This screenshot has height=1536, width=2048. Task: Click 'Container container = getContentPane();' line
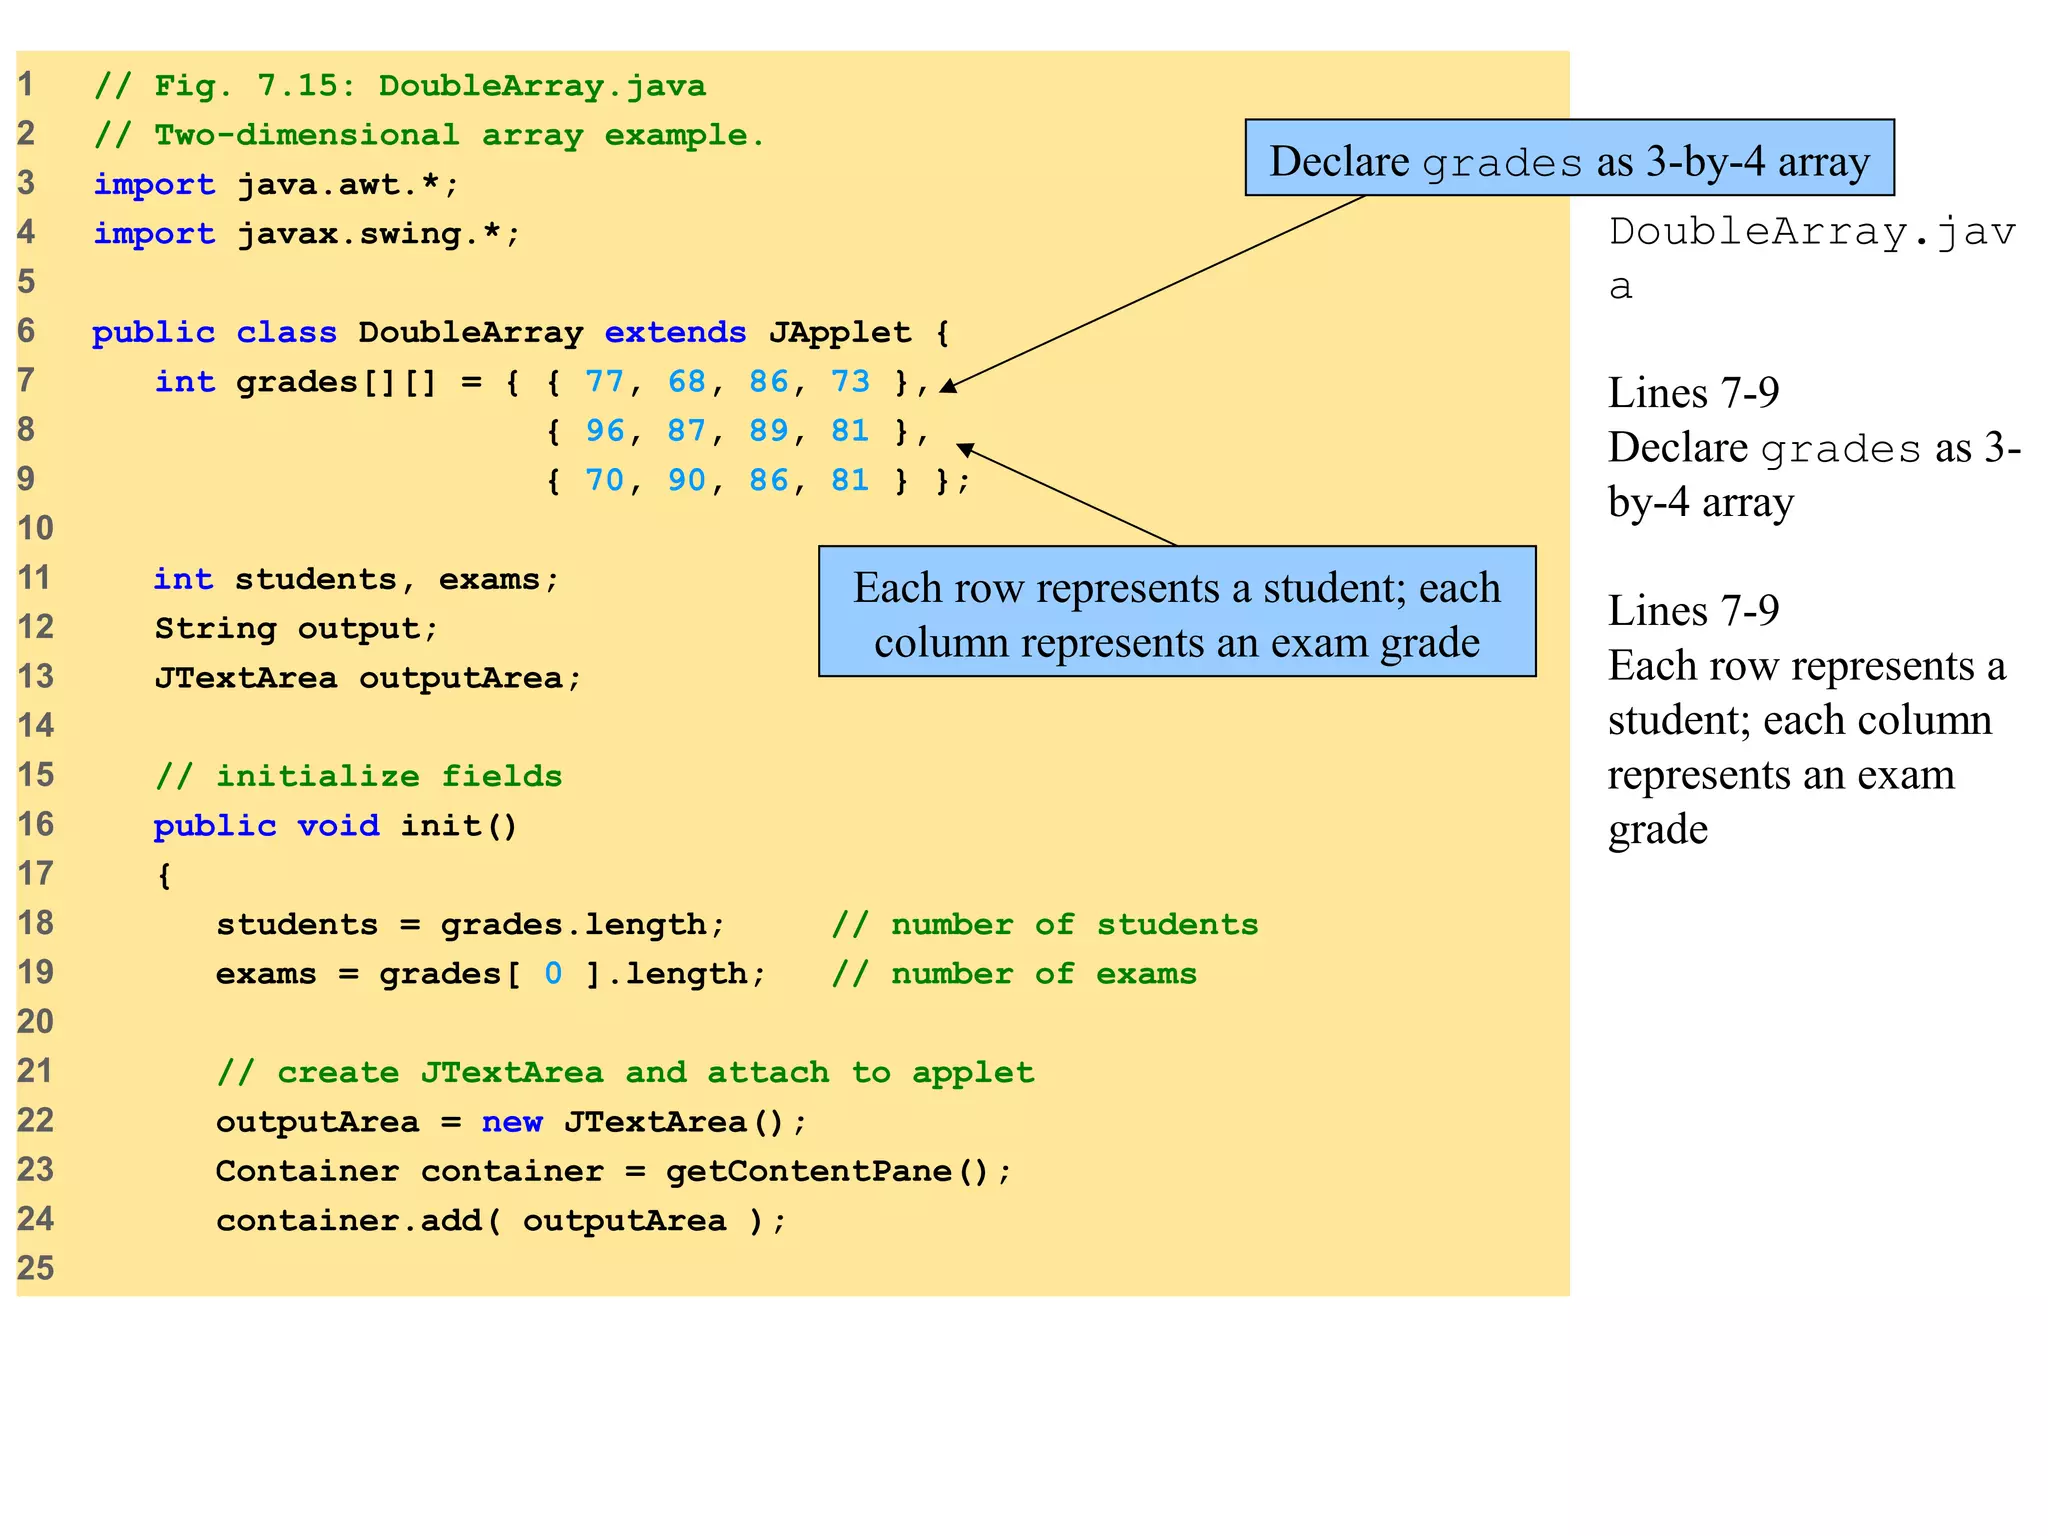click(614, 1171)
